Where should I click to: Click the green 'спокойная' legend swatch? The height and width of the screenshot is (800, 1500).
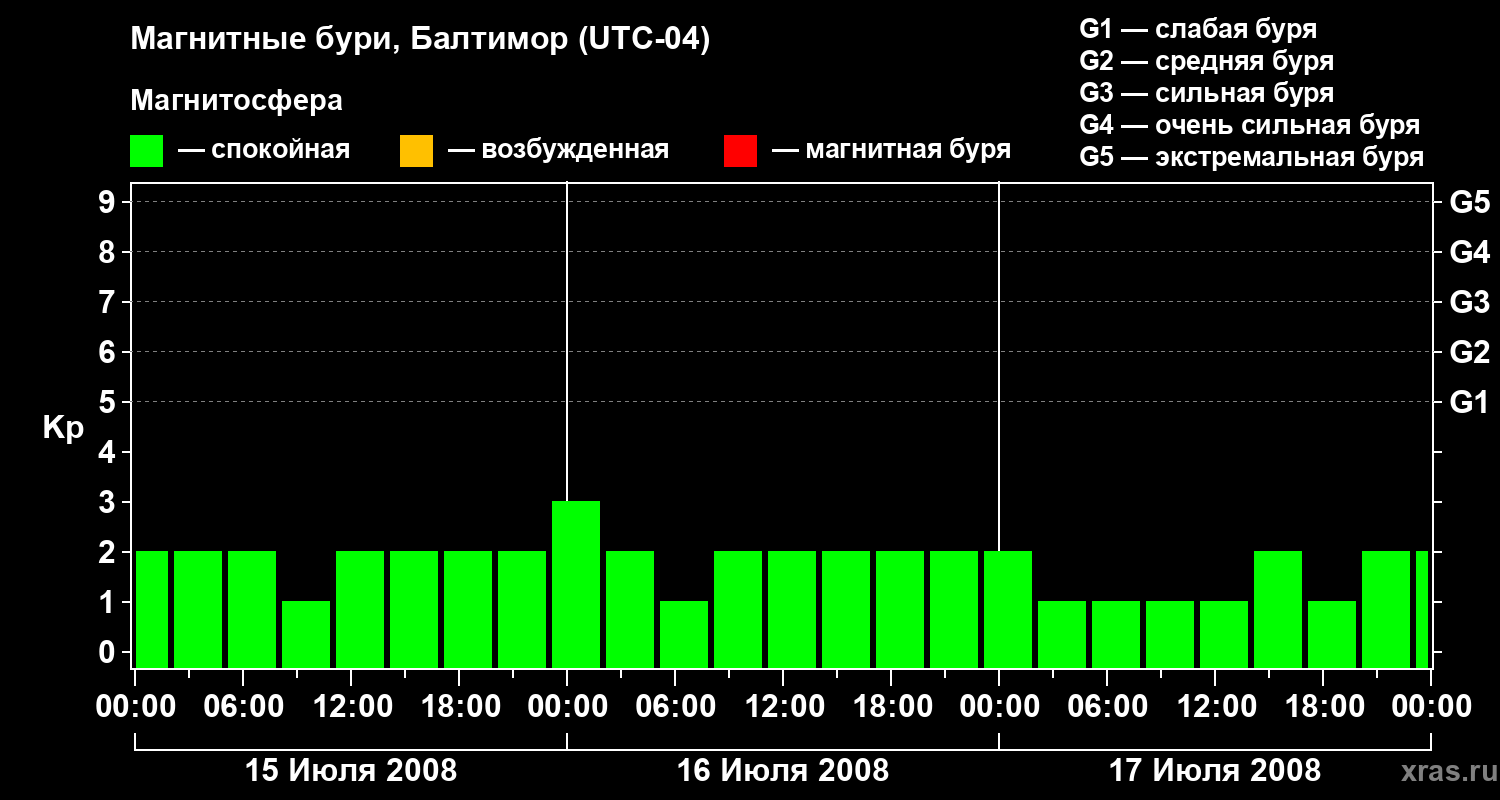coord(147,151)
